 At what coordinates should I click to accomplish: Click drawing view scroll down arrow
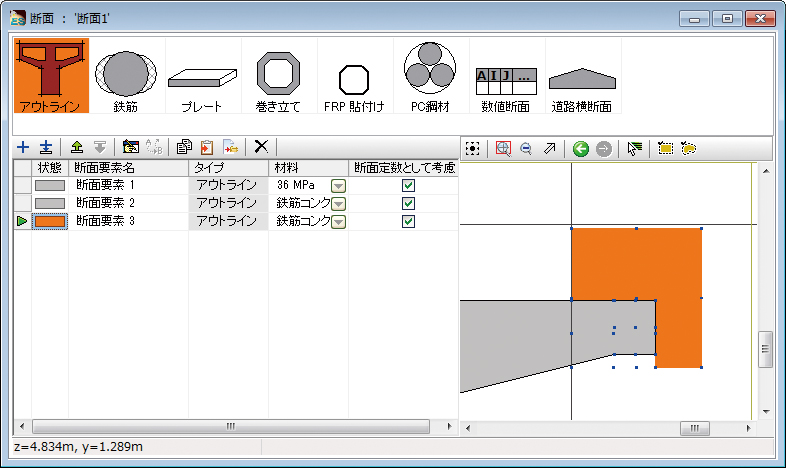(766, 412)
